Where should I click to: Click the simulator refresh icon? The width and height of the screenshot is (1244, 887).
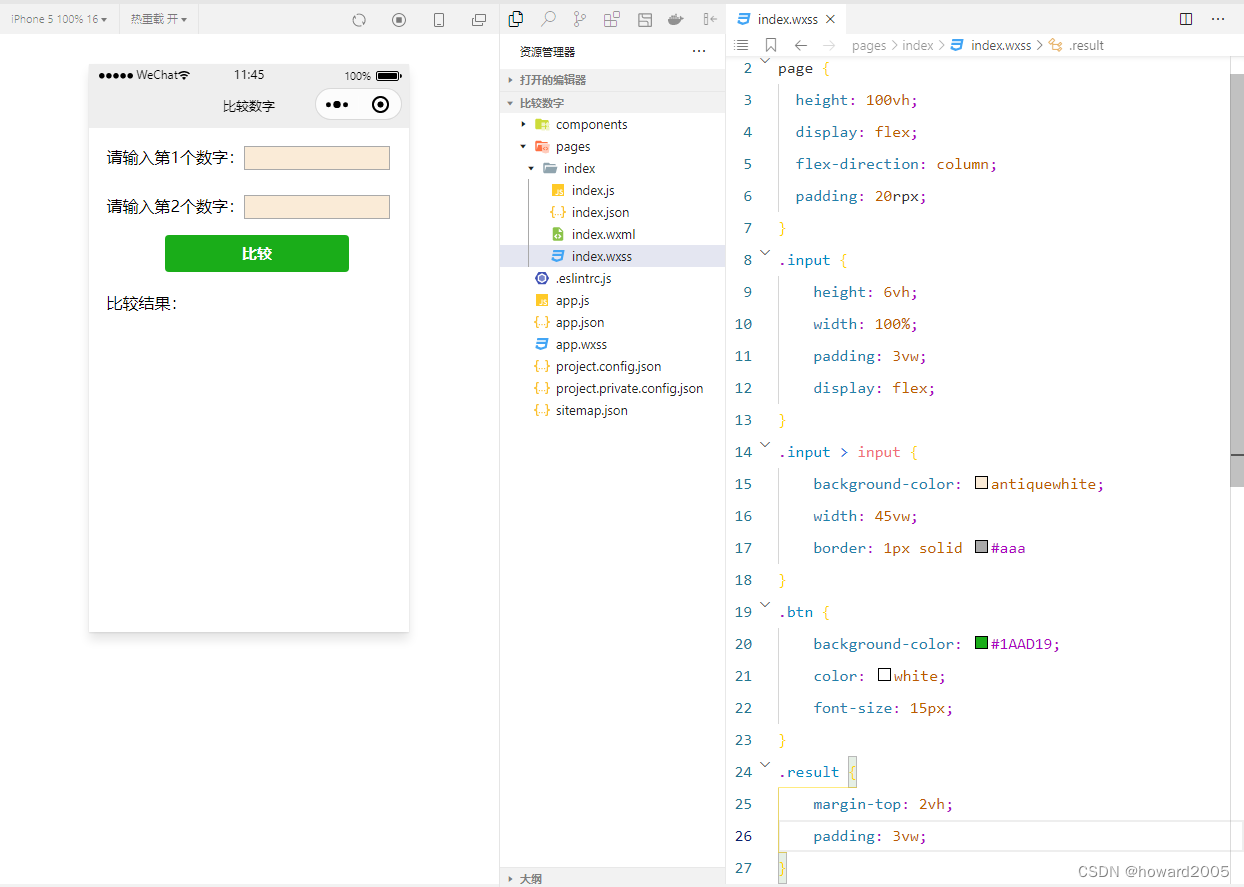[360, 20]
